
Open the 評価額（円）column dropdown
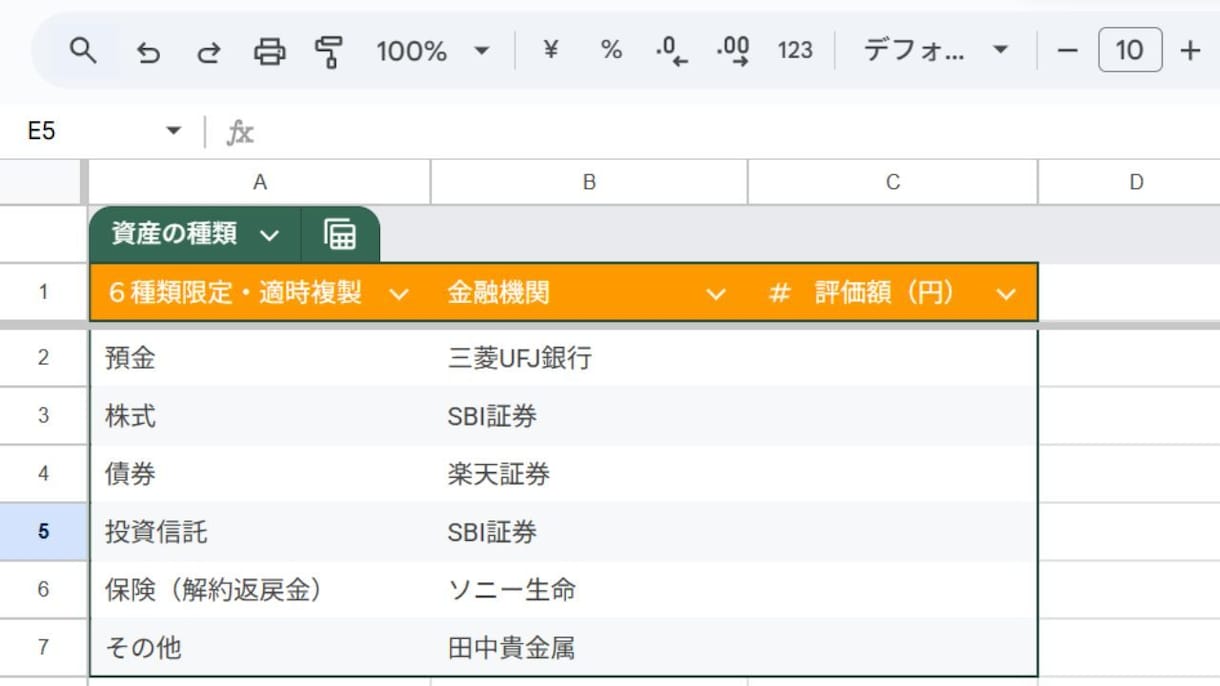(x=1006, y=294)
